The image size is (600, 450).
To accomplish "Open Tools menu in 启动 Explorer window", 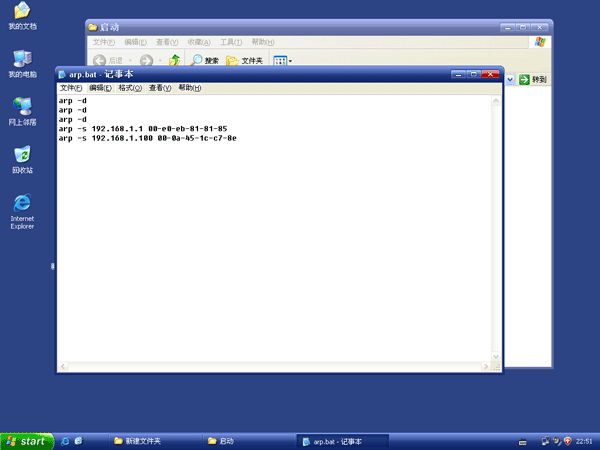I will [x=231, y=42].
